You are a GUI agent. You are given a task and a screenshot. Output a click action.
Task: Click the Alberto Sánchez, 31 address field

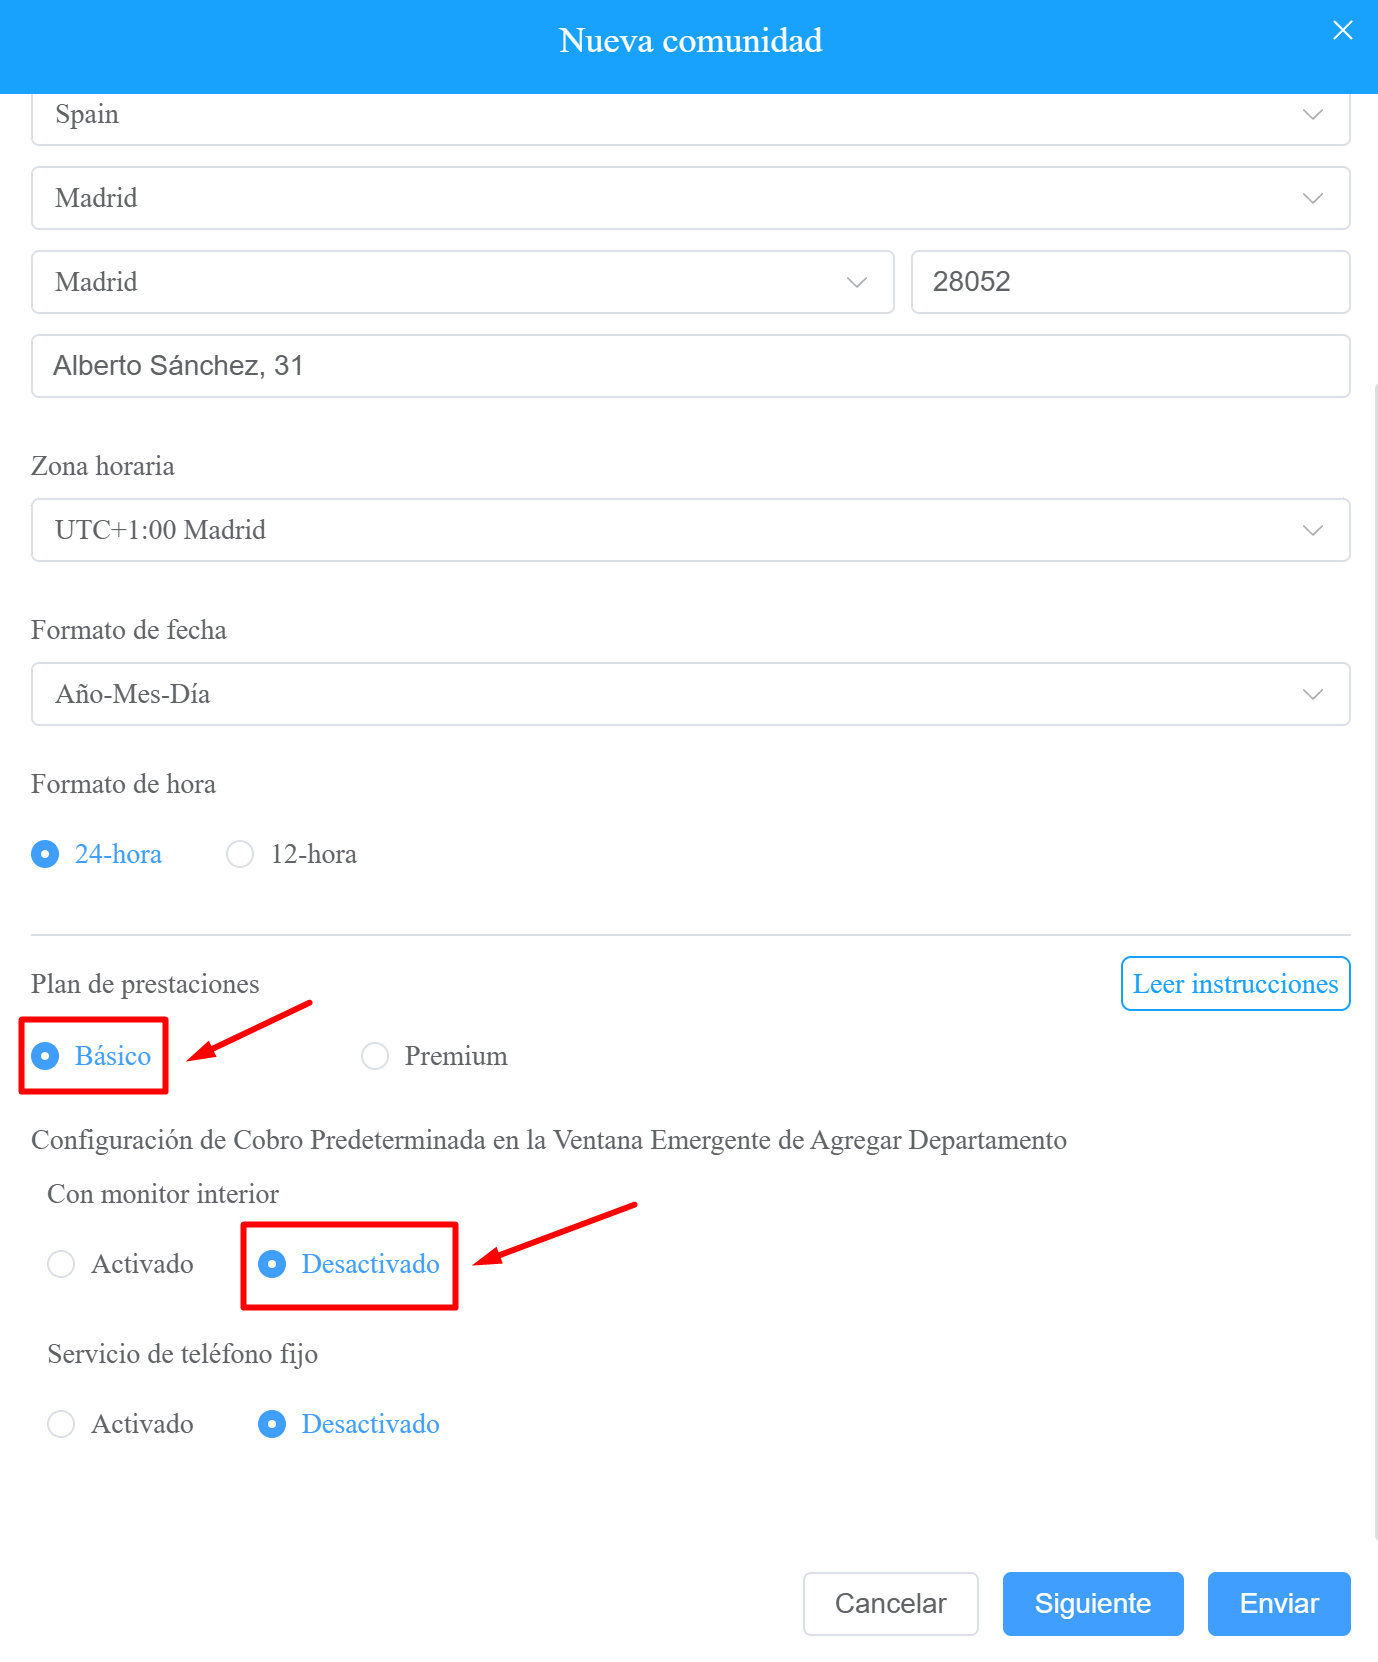(691, 366)
